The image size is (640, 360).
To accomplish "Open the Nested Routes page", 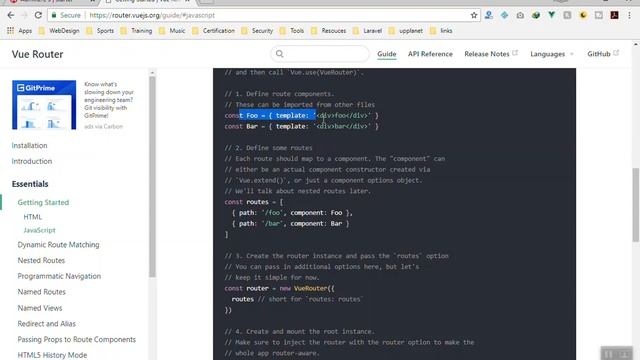I will [41, 260].
